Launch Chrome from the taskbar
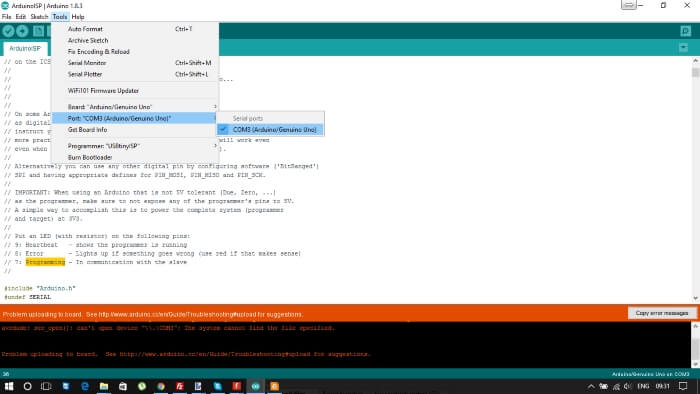Viewport: 700px width, 394px height. click(161, 386)
